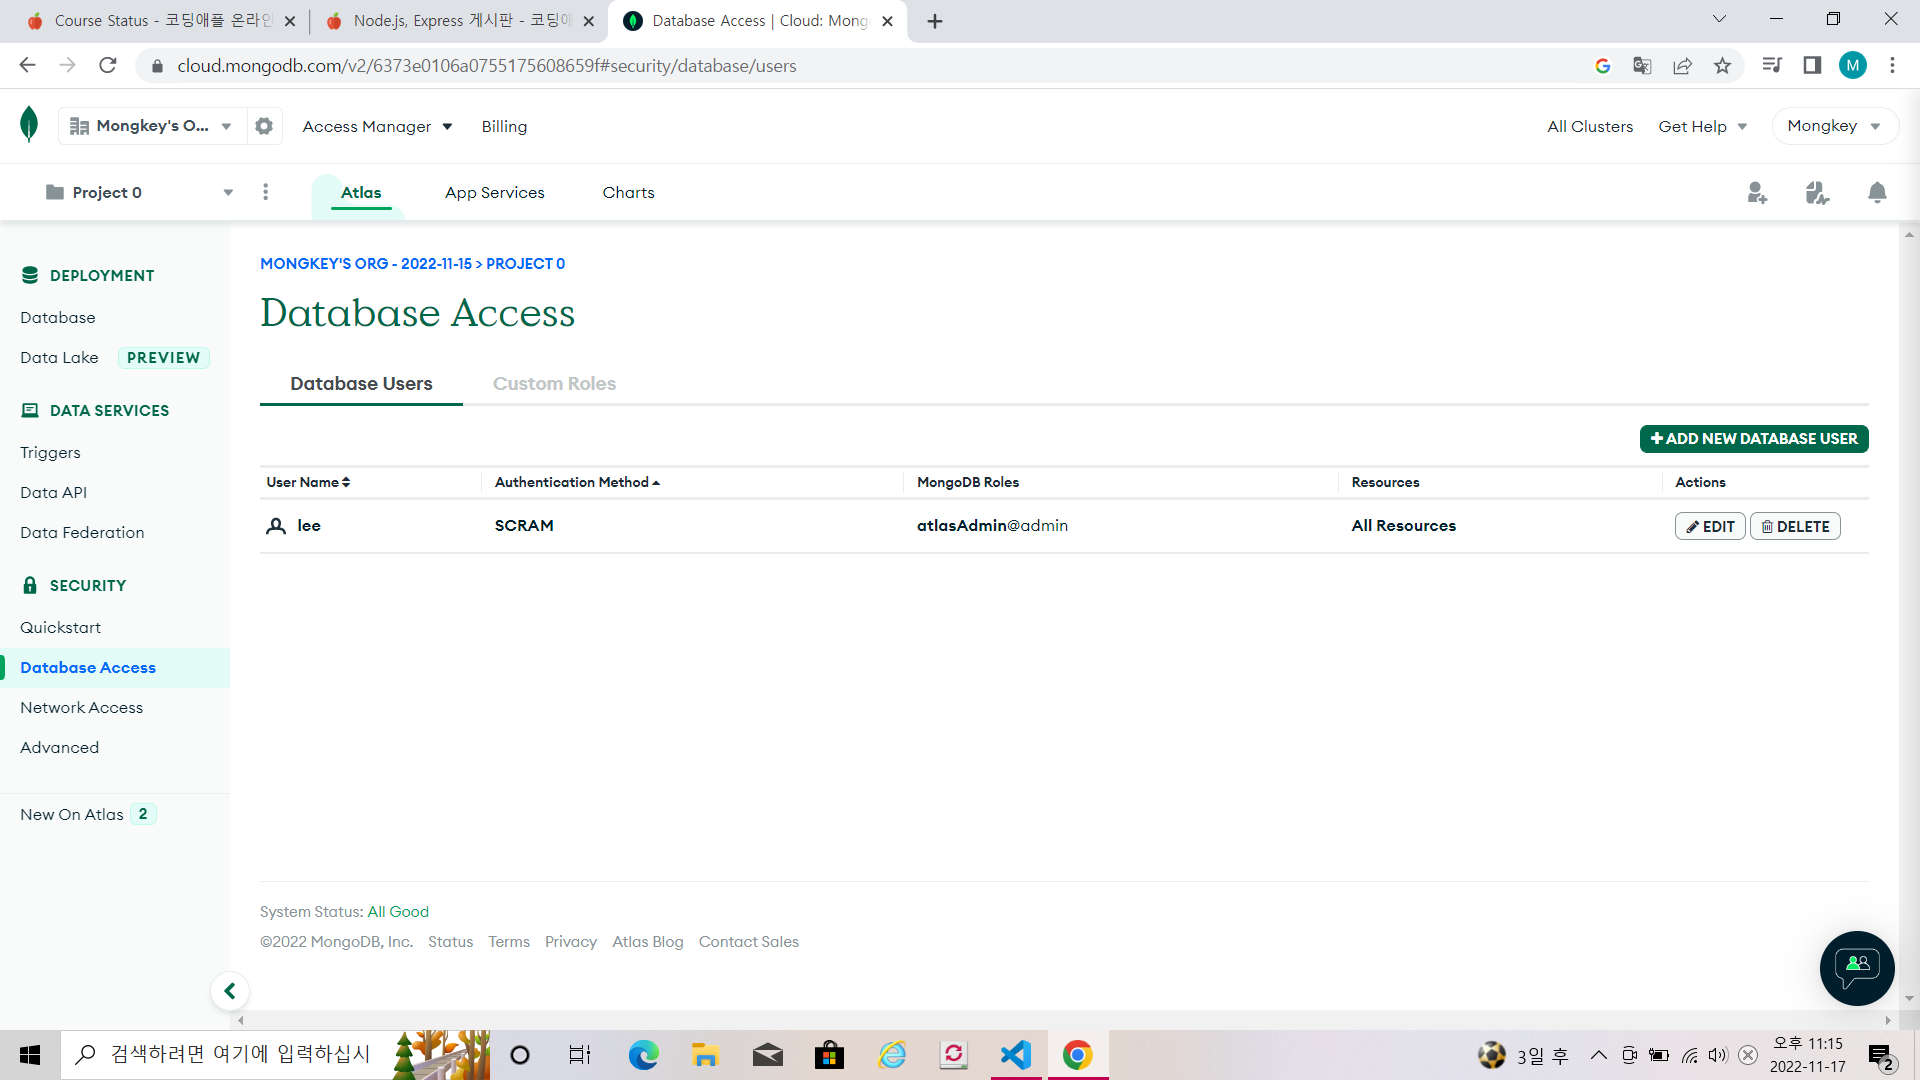Viewport: 1920px width, 1080px height.
Task: Open Advanced security settings
Action: point(59,747)
